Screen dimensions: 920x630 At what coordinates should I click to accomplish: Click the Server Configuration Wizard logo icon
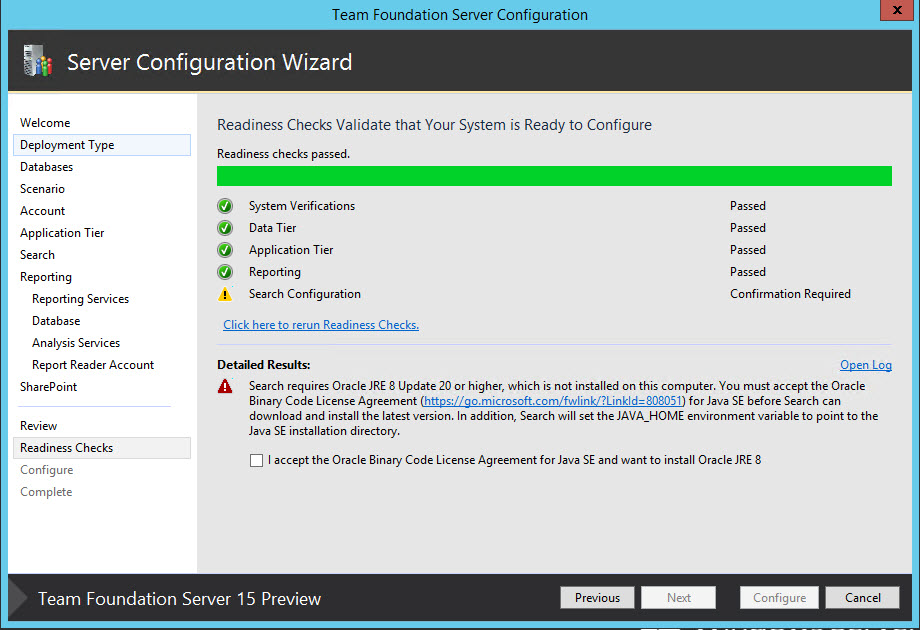38,60
